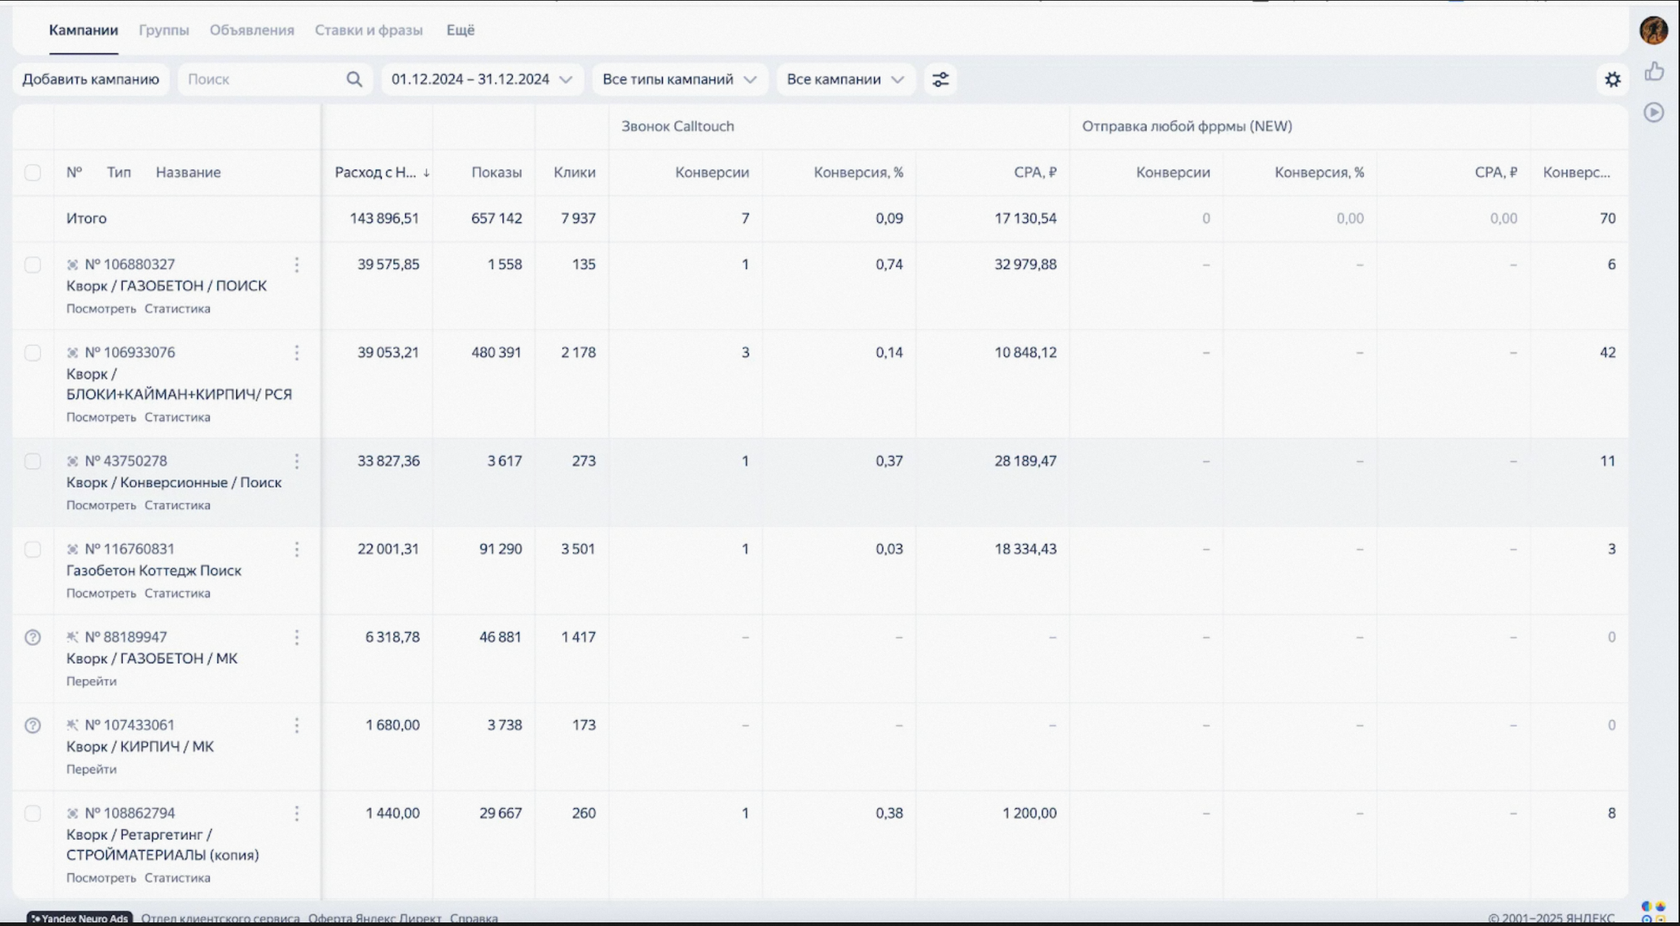Click Перейти under Кворк / КИРПИЧ / МК
Viewport: 1680px width, 926px height.
click(x=91, y=769)
